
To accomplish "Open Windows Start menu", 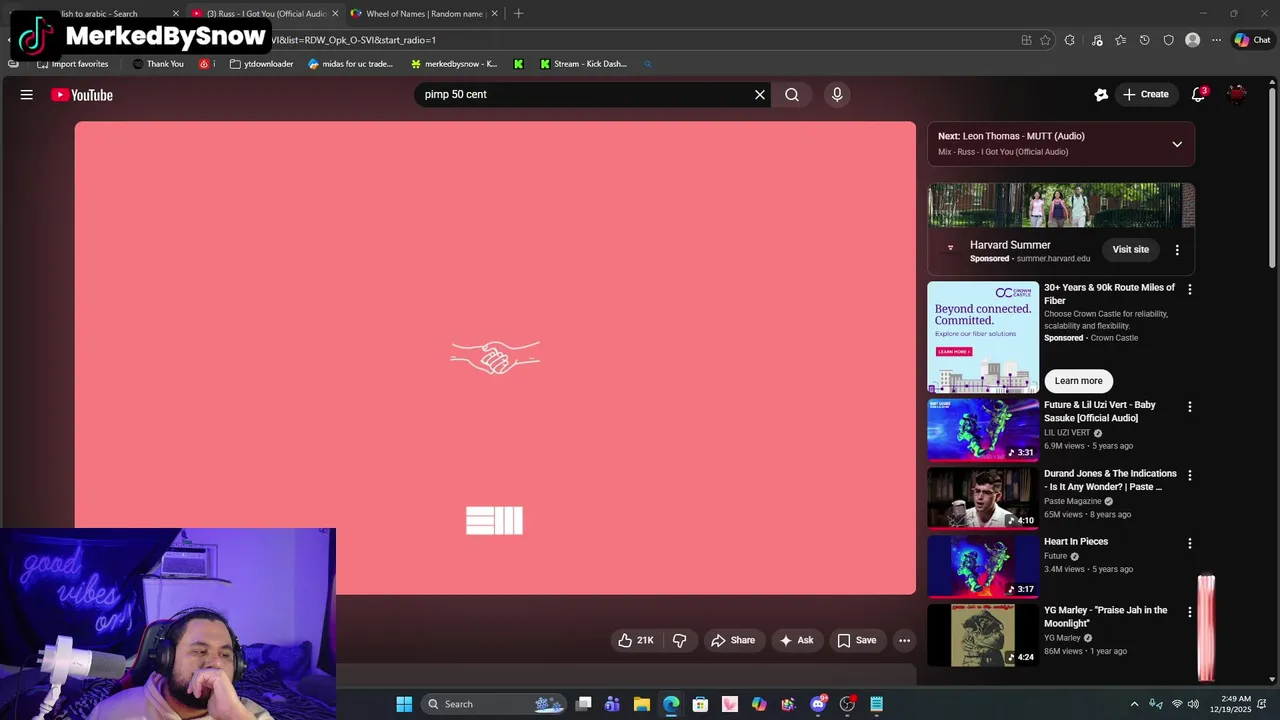I will (x=404, y=704).
